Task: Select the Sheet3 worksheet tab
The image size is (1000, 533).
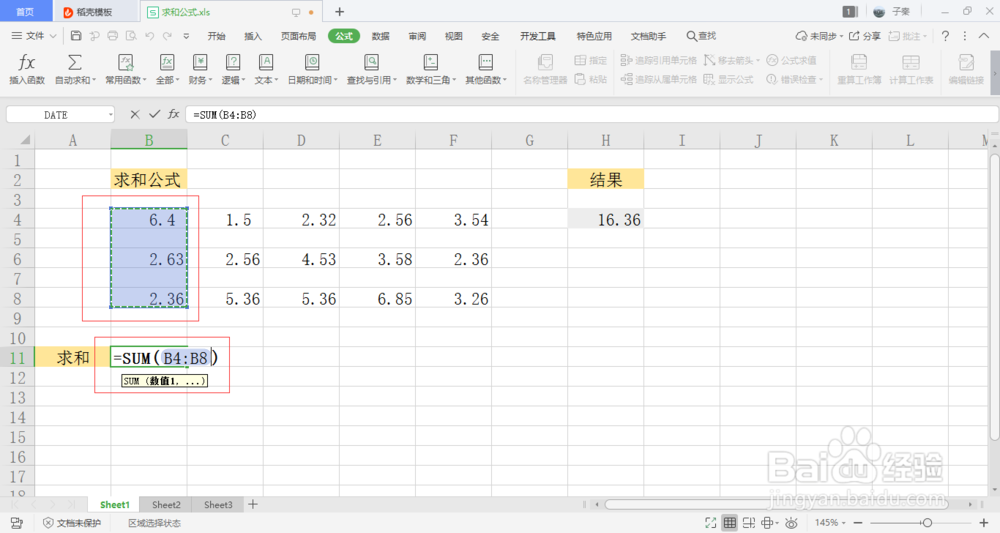Action: click(218, 504)
